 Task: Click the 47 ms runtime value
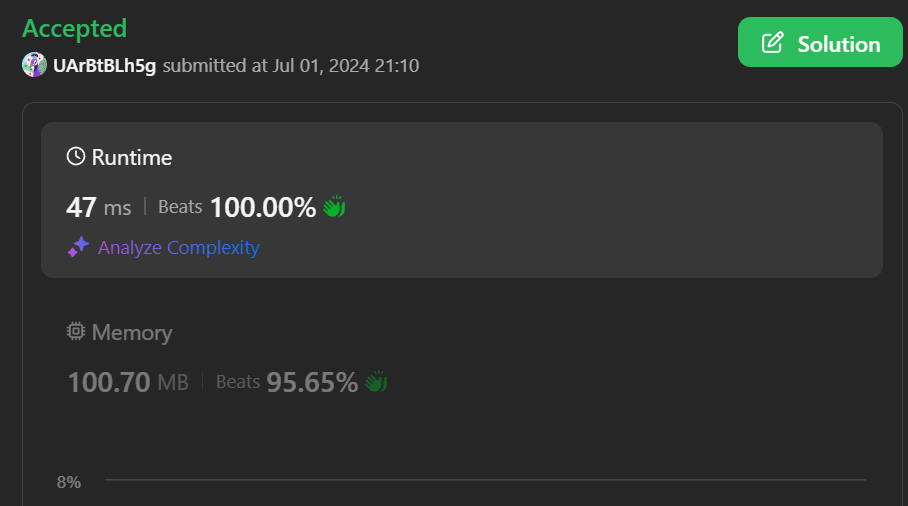coord(98,207)
